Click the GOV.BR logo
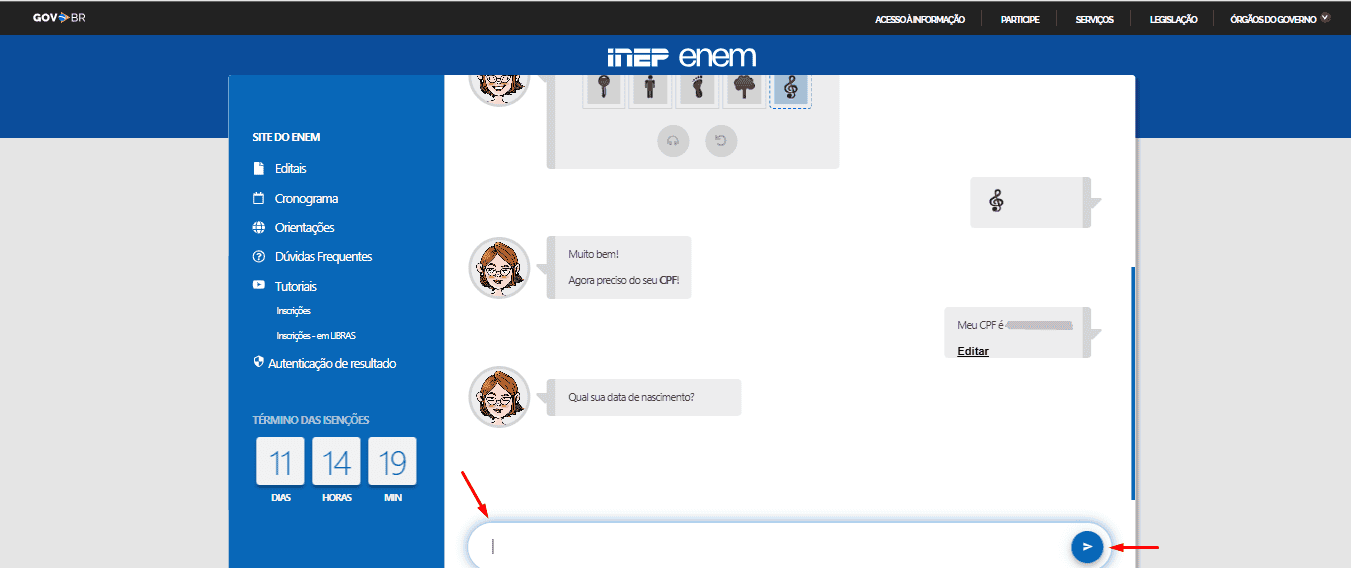This screenshot has height=568, width=1351. [59, 18]
